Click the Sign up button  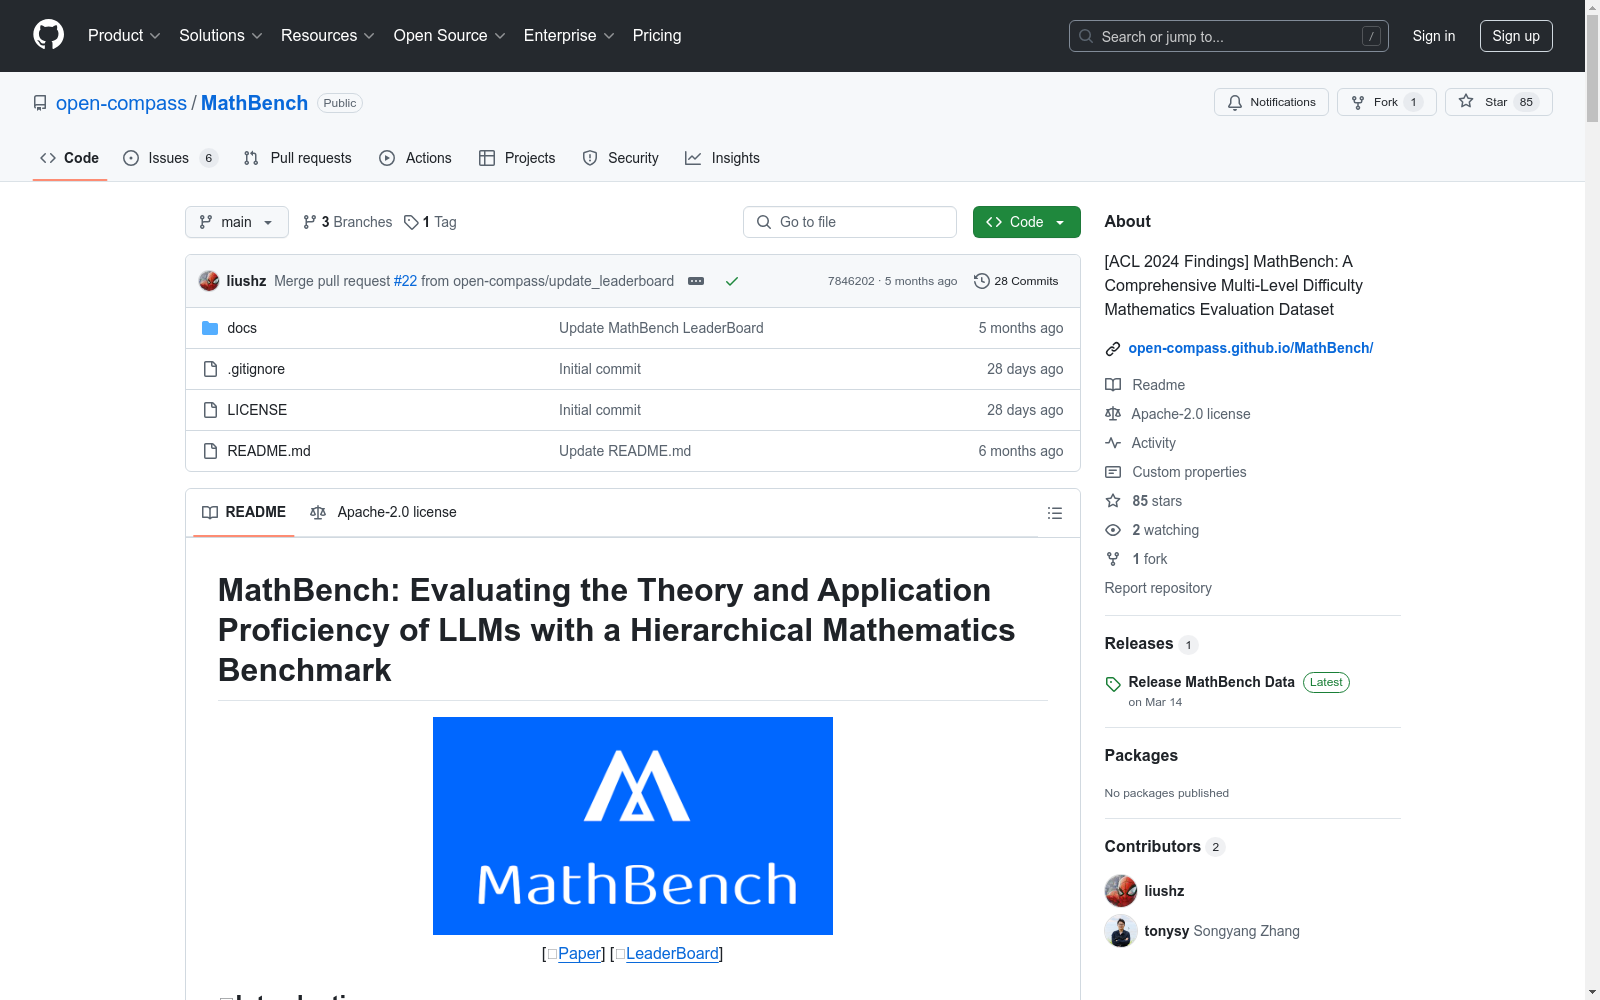1516,36
